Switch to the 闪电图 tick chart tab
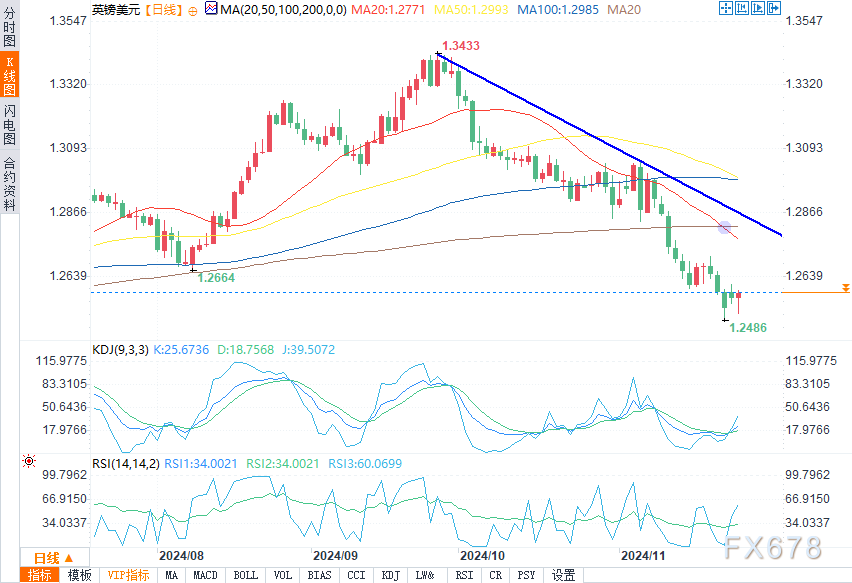 (9, 125)
